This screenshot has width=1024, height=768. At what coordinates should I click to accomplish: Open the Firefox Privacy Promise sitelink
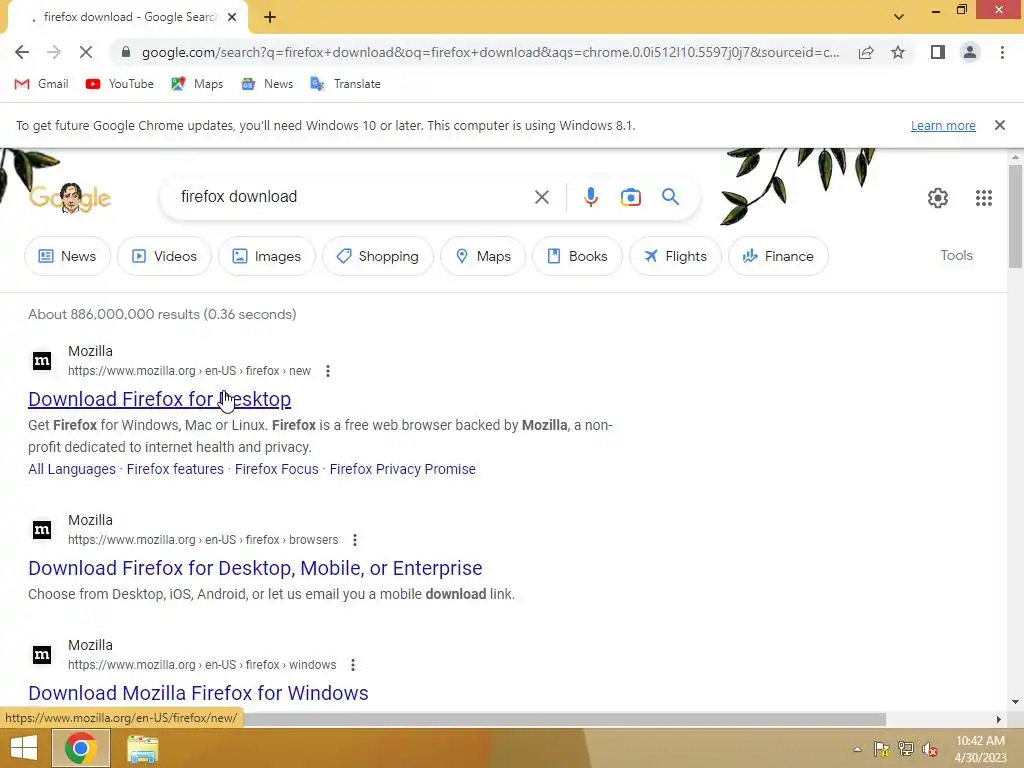pyautogui.click(x=402, y=469)
